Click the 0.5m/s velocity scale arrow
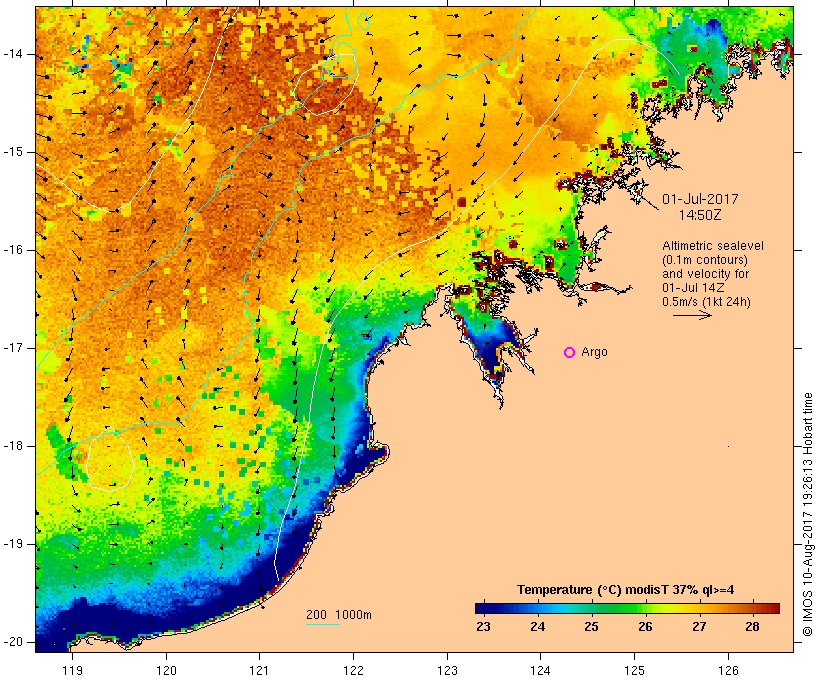Image resolution: width=820 pixels, height=680 pixels. pos(692,315)
